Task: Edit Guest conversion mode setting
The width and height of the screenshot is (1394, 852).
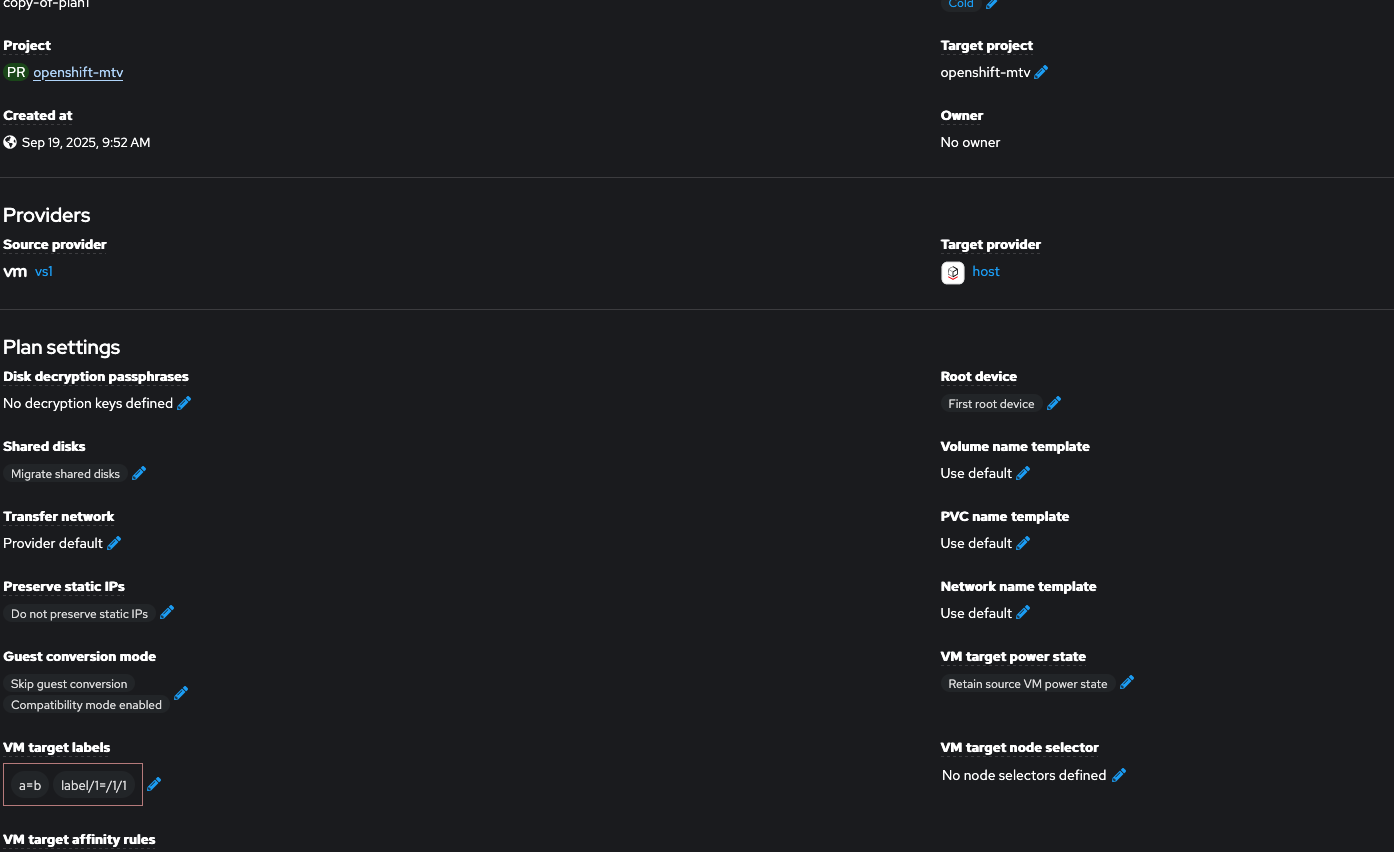Action: (x=181, y=693)
